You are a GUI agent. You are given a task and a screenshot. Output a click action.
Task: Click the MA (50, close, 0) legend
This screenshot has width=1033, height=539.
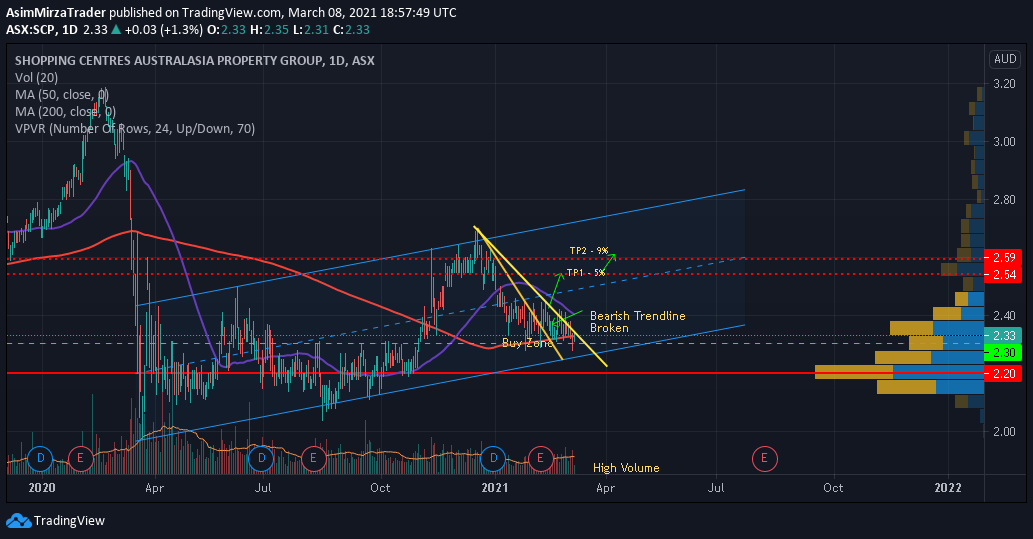62,95
